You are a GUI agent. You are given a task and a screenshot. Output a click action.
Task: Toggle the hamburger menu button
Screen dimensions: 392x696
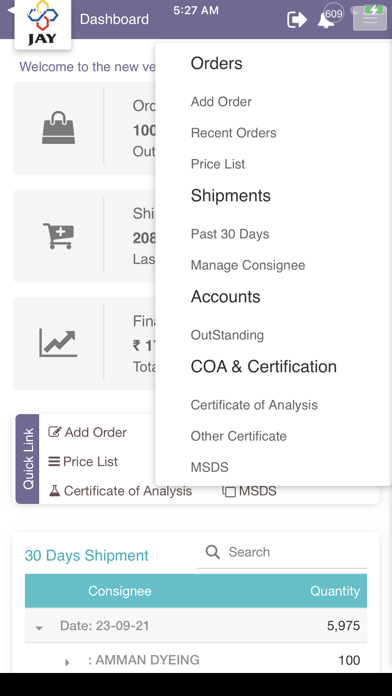pos(370,19)
